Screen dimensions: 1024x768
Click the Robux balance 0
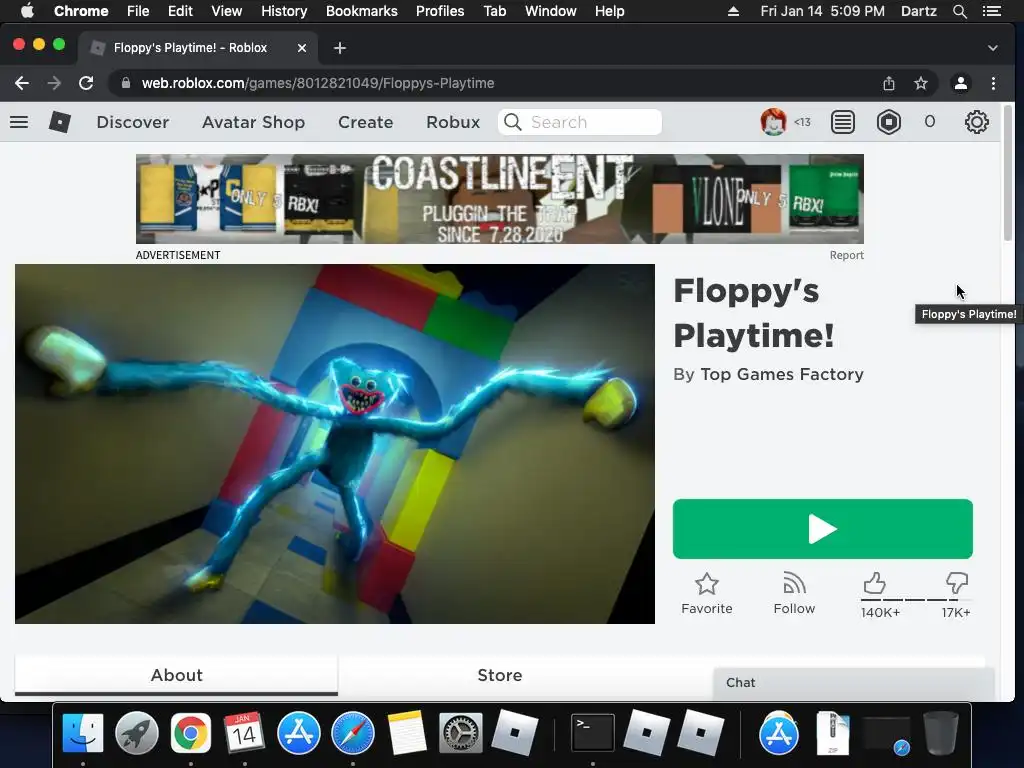(x=929, y=122)
